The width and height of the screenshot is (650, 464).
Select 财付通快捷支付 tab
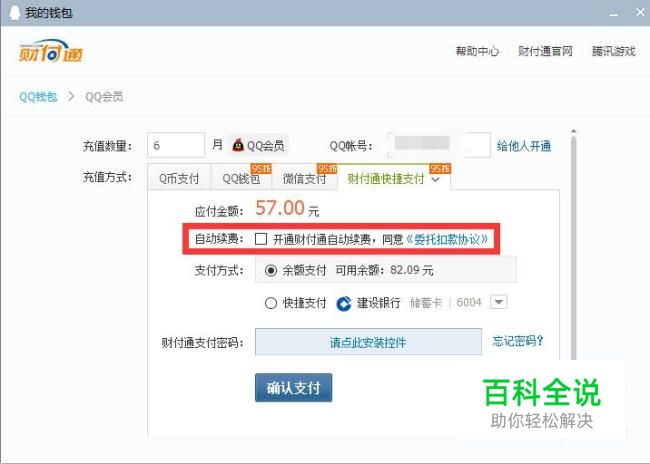click(x=394, y=178)
